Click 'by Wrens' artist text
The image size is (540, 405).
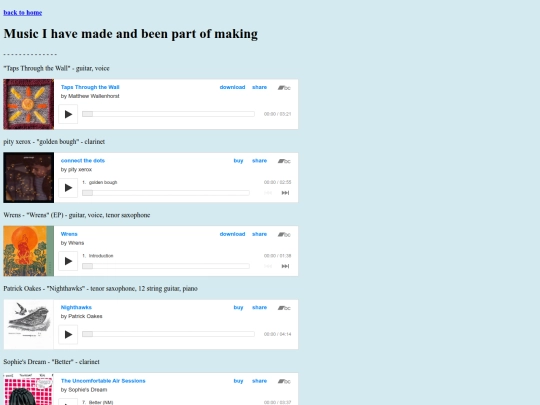(72, 243)
